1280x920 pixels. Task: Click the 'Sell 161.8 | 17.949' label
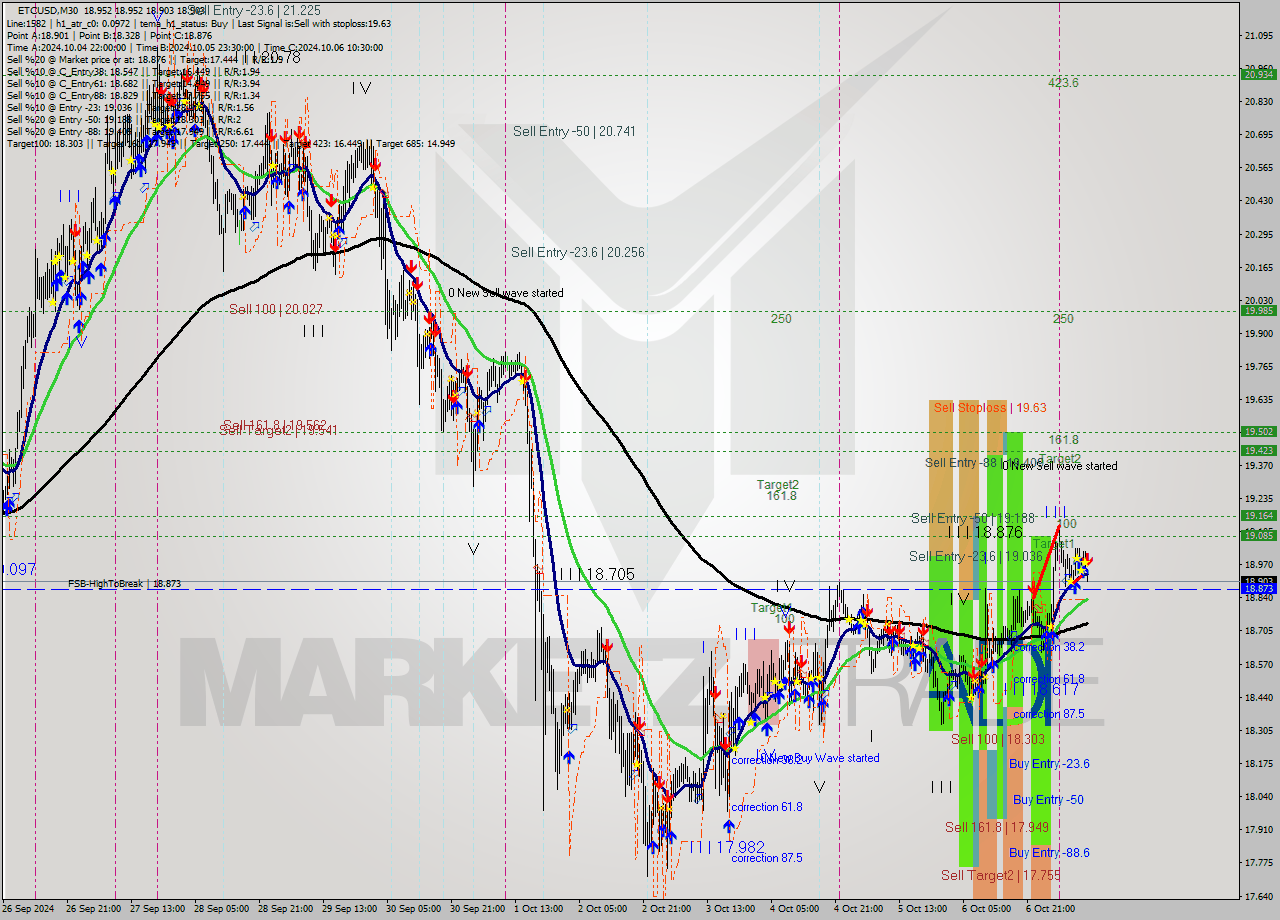click(997, 827)
